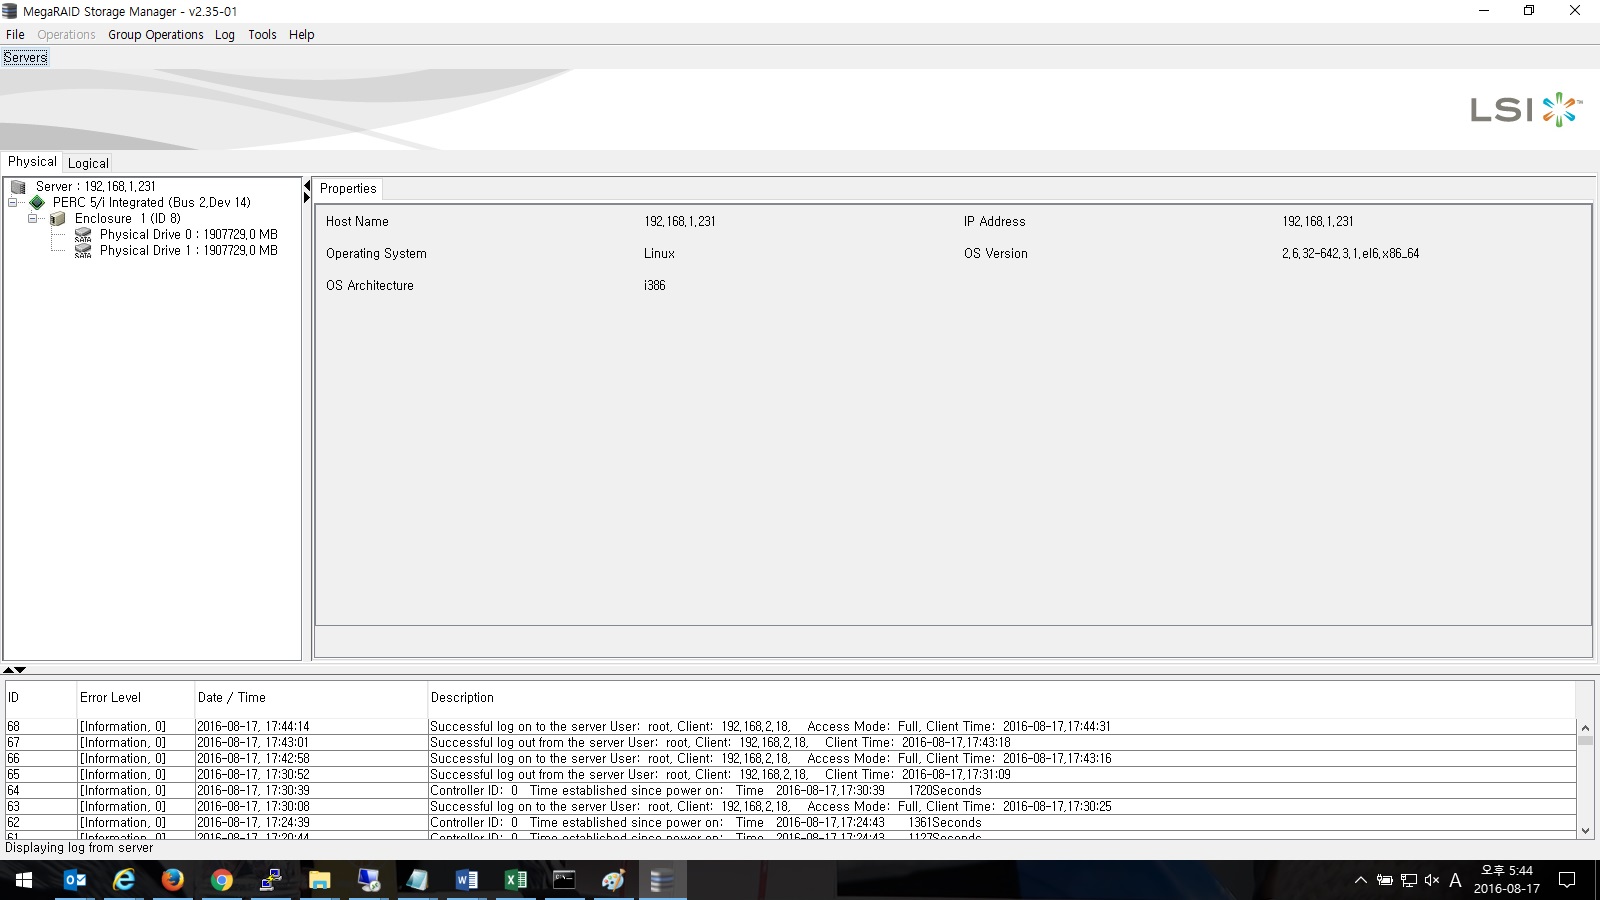Collapse the PERC 5/i Integrated tree node
This screenshot has width=1600, height=900.
coord(13,202)
